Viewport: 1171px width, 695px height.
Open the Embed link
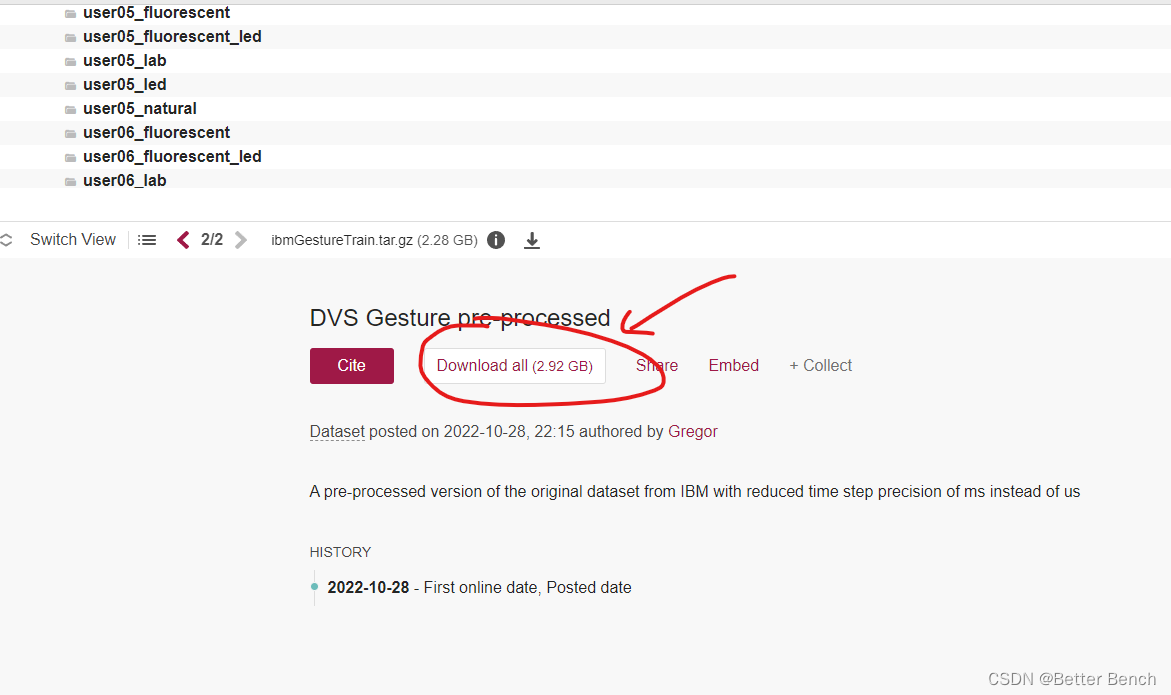coord(733,365)
